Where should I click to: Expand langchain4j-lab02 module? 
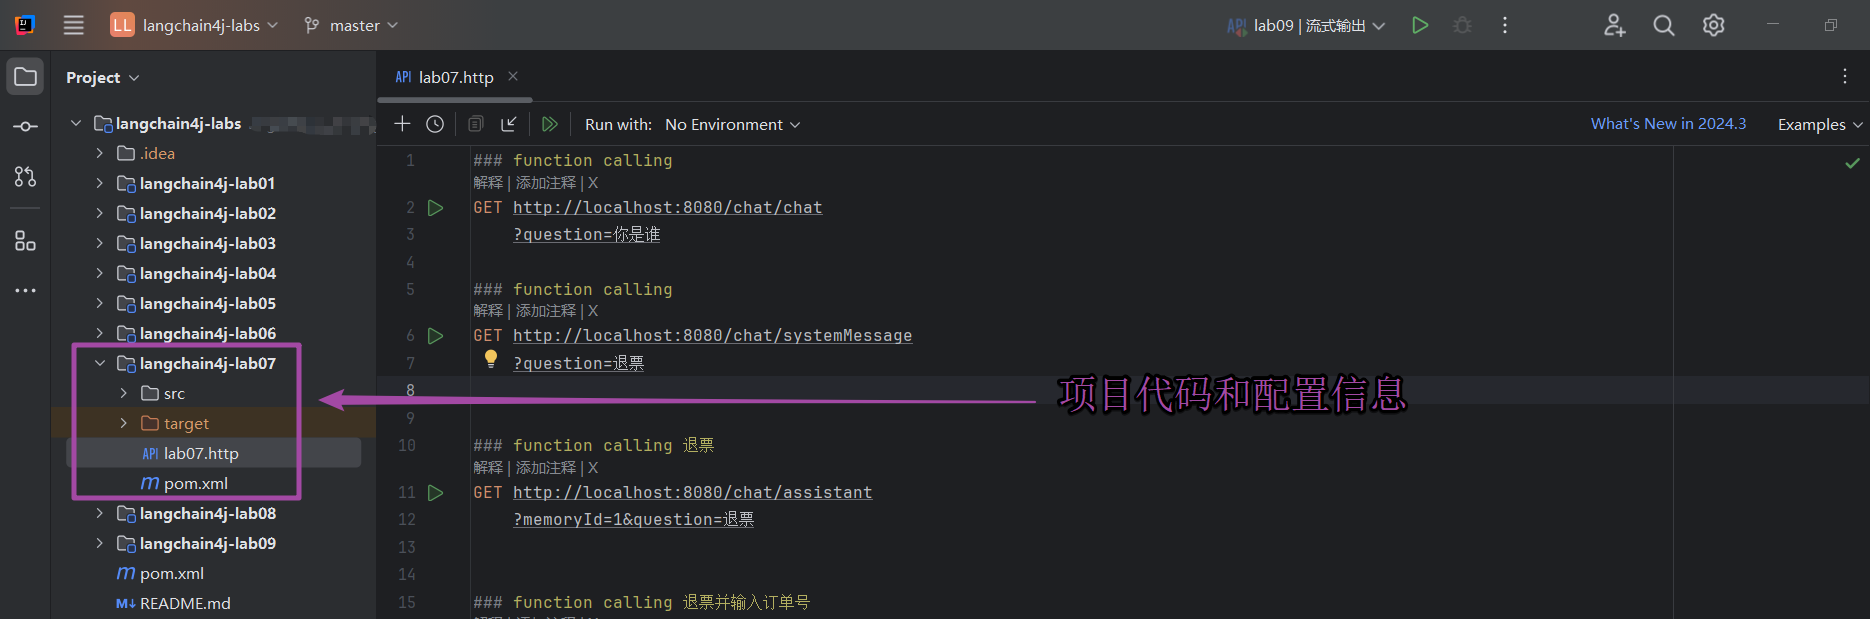[100, 213]
